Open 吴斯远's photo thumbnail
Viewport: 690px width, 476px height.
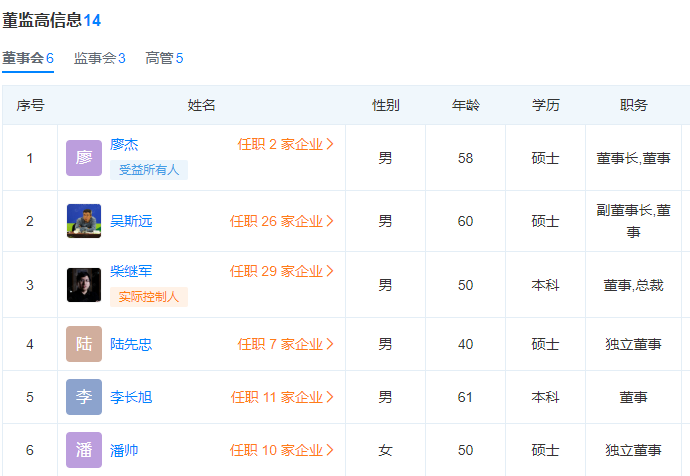point(84,221)
